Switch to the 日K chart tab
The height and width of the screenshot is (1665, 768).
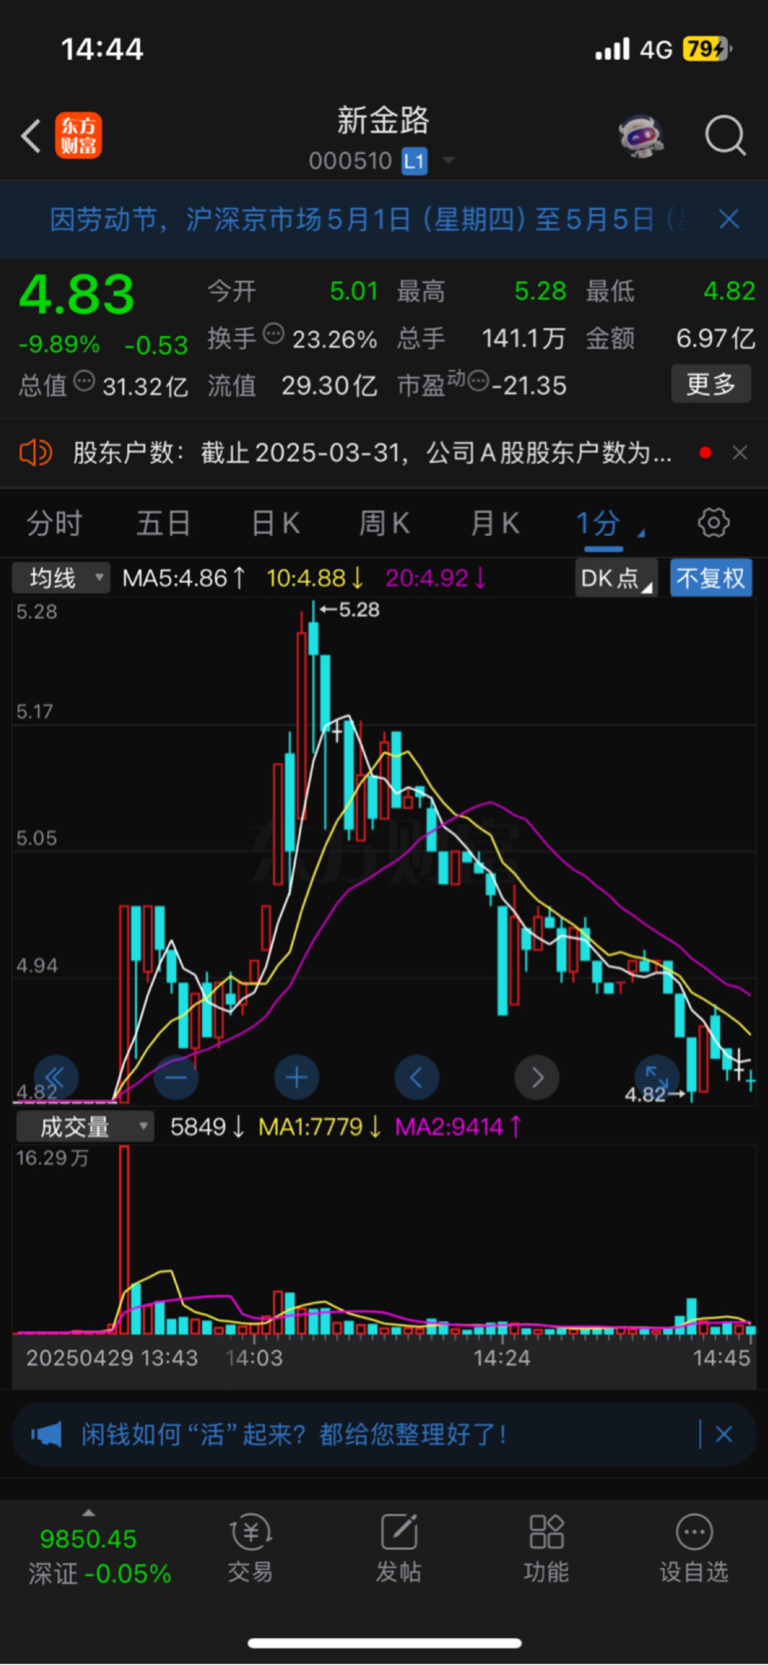coord(275,523)
